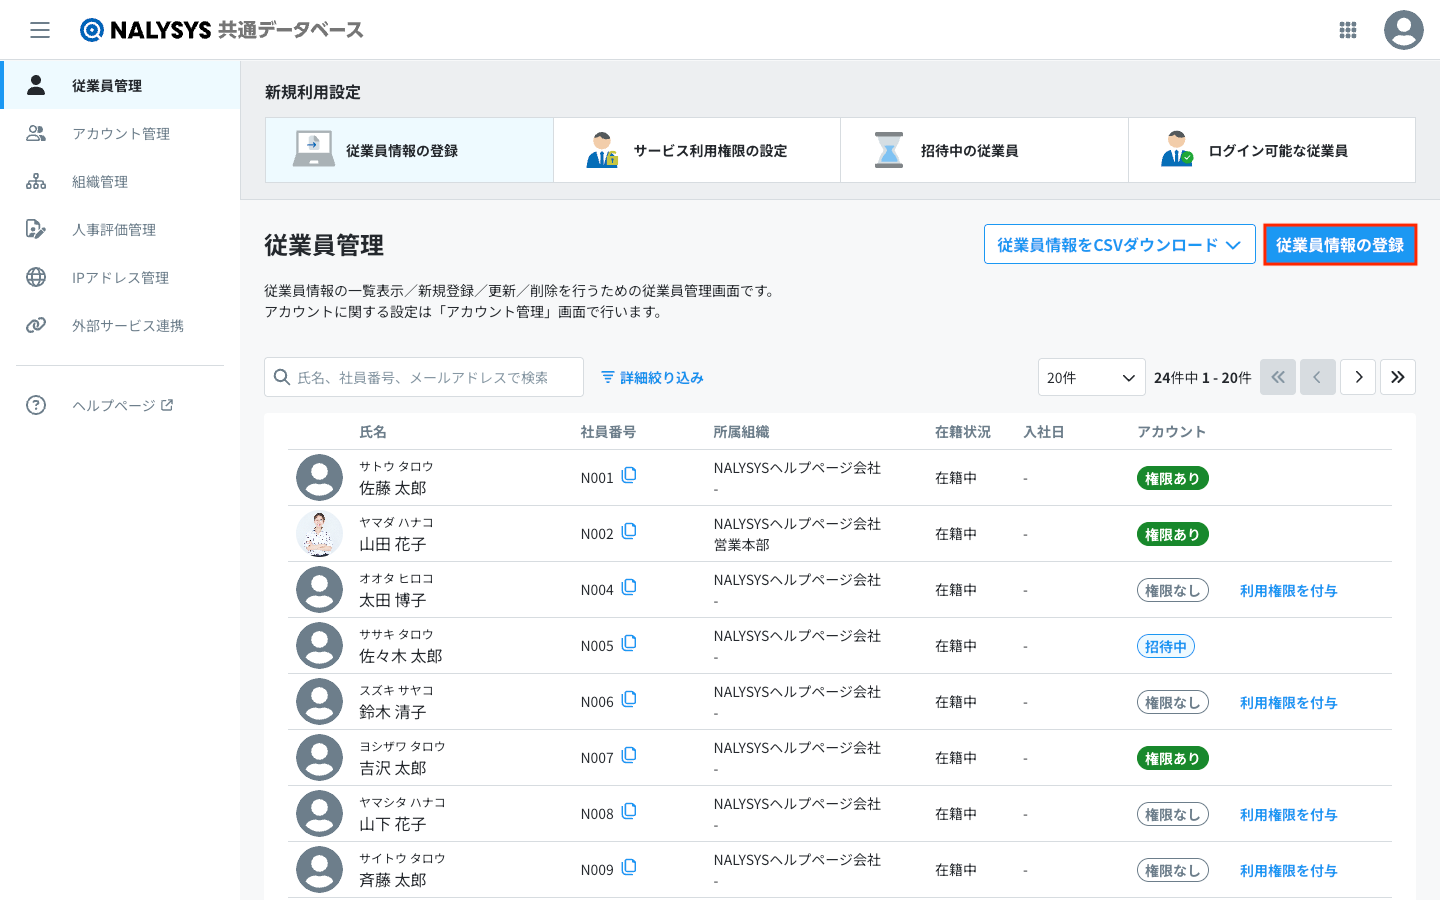Select アカウント管理 in the sidebar
Viewport: 1440px width, 900px height.
click(120, 134)
